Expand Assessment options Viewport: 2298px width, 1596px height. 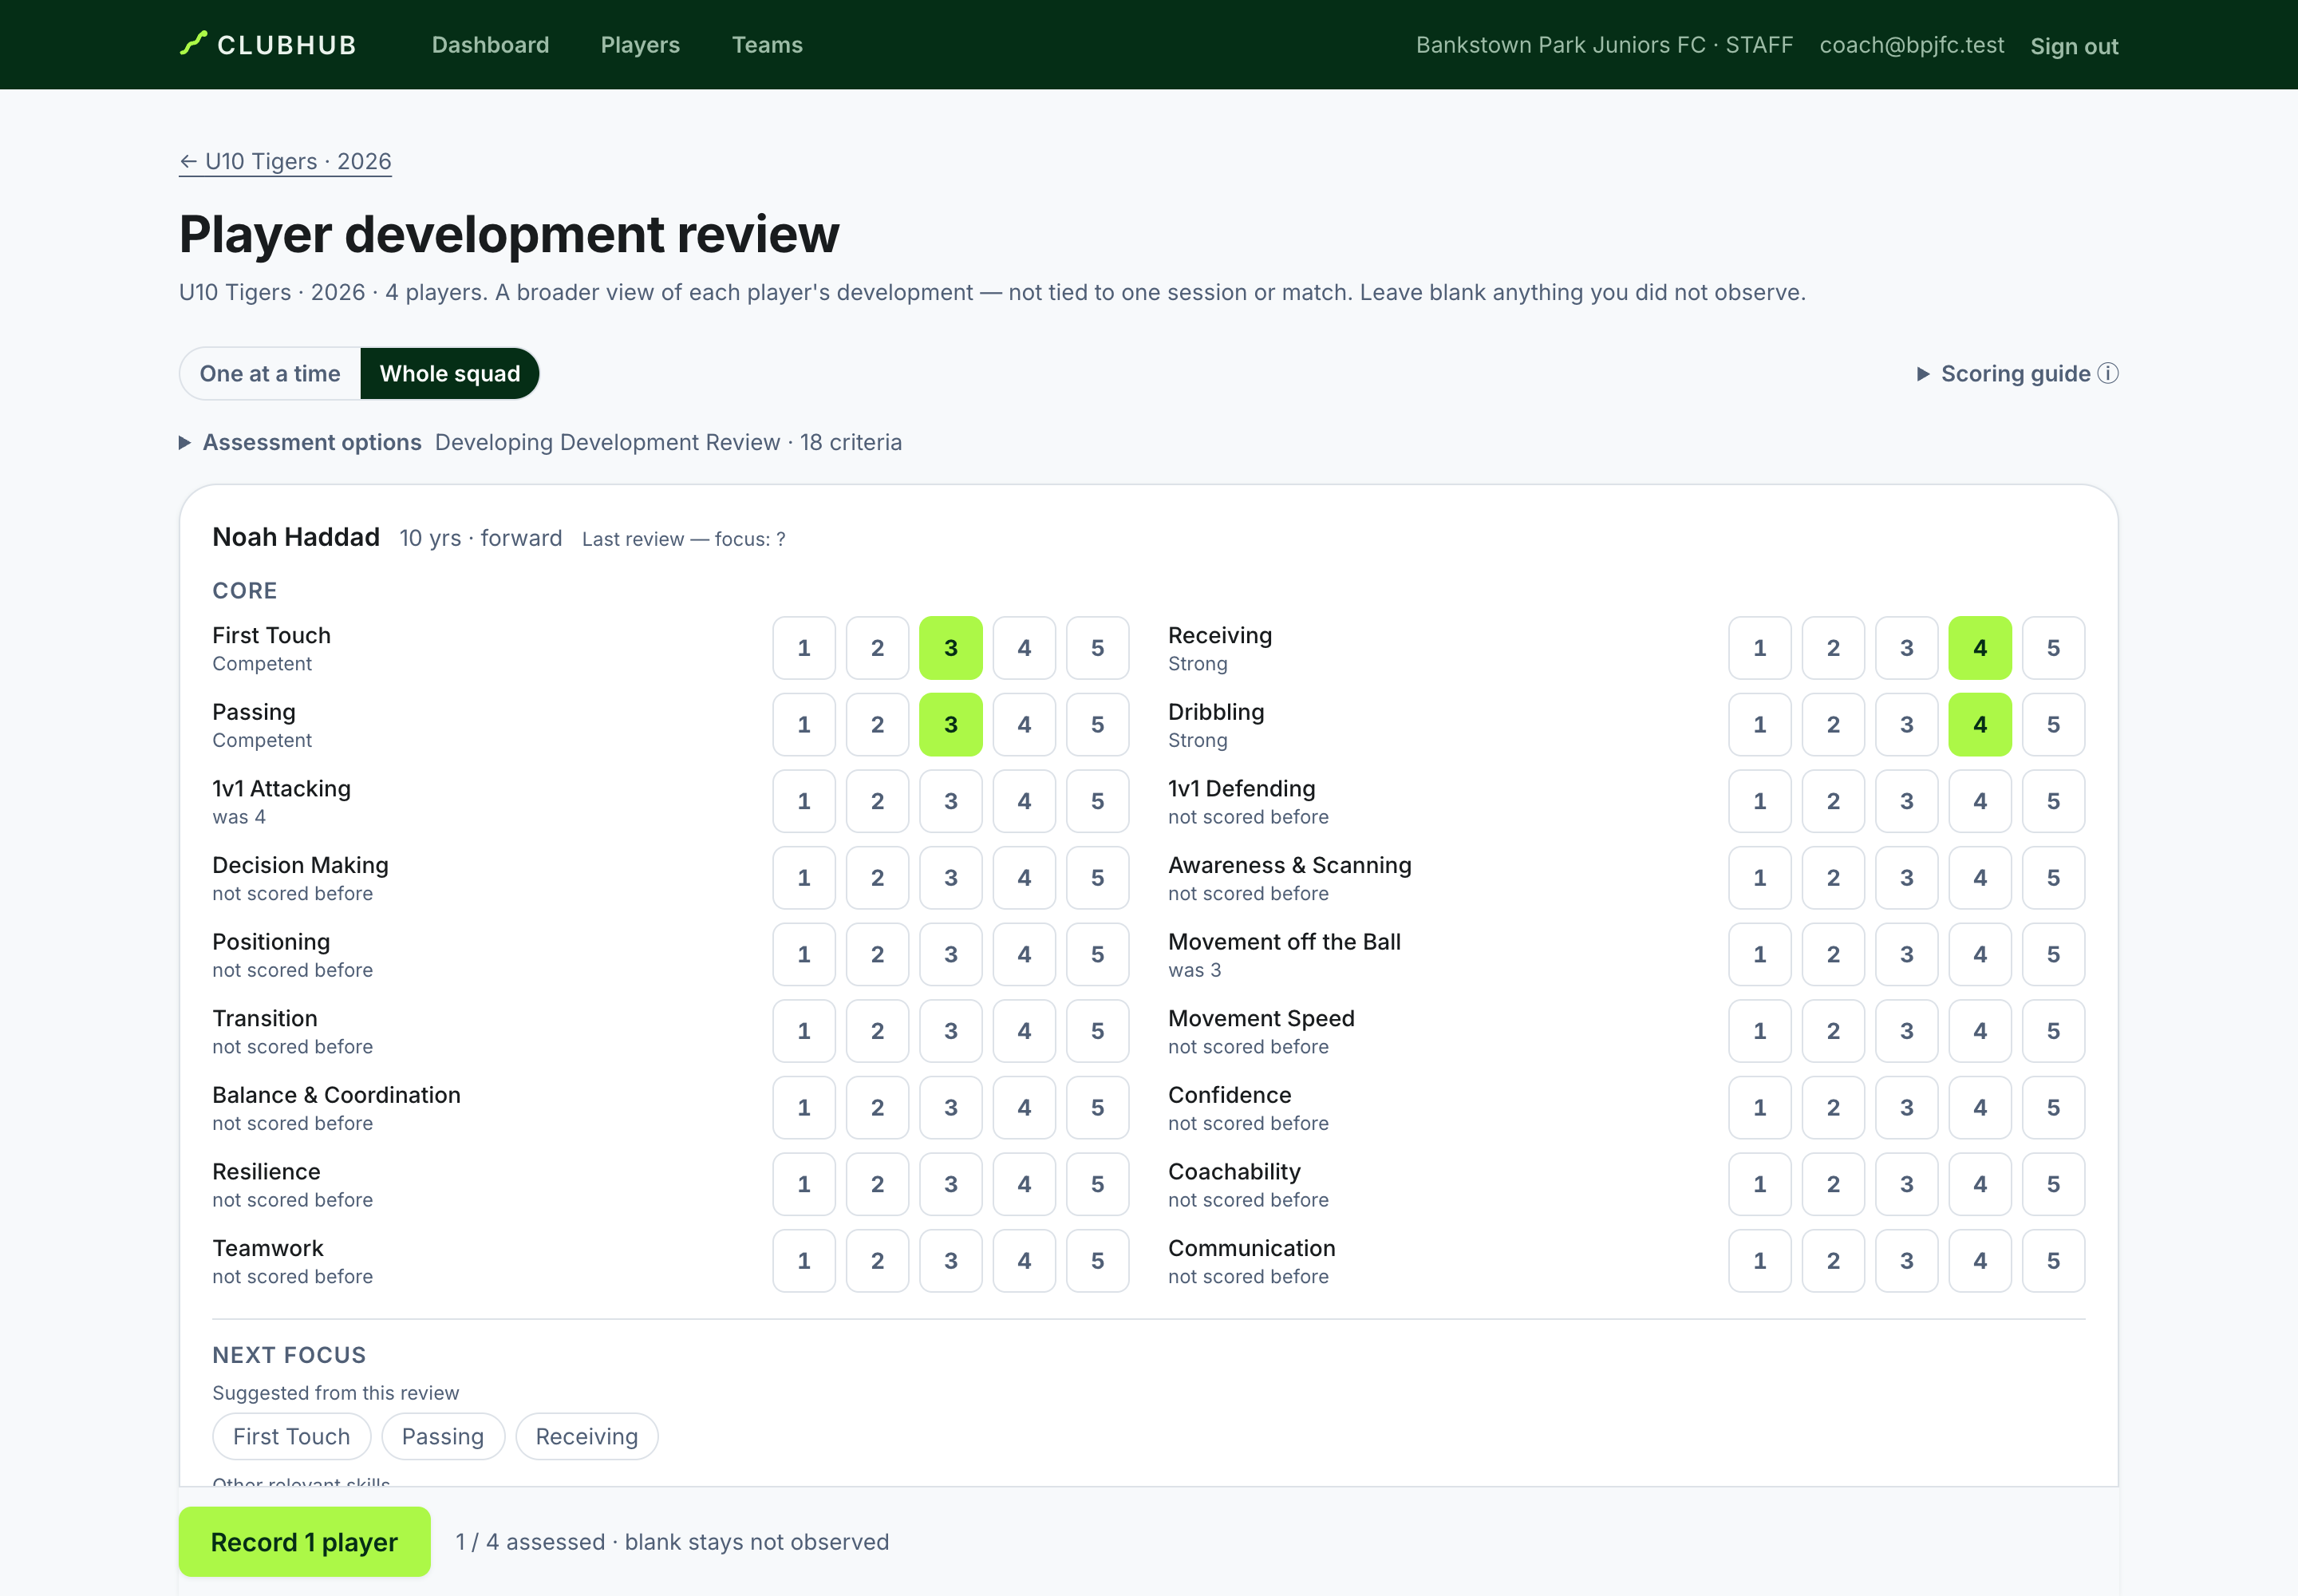(301, 442)
